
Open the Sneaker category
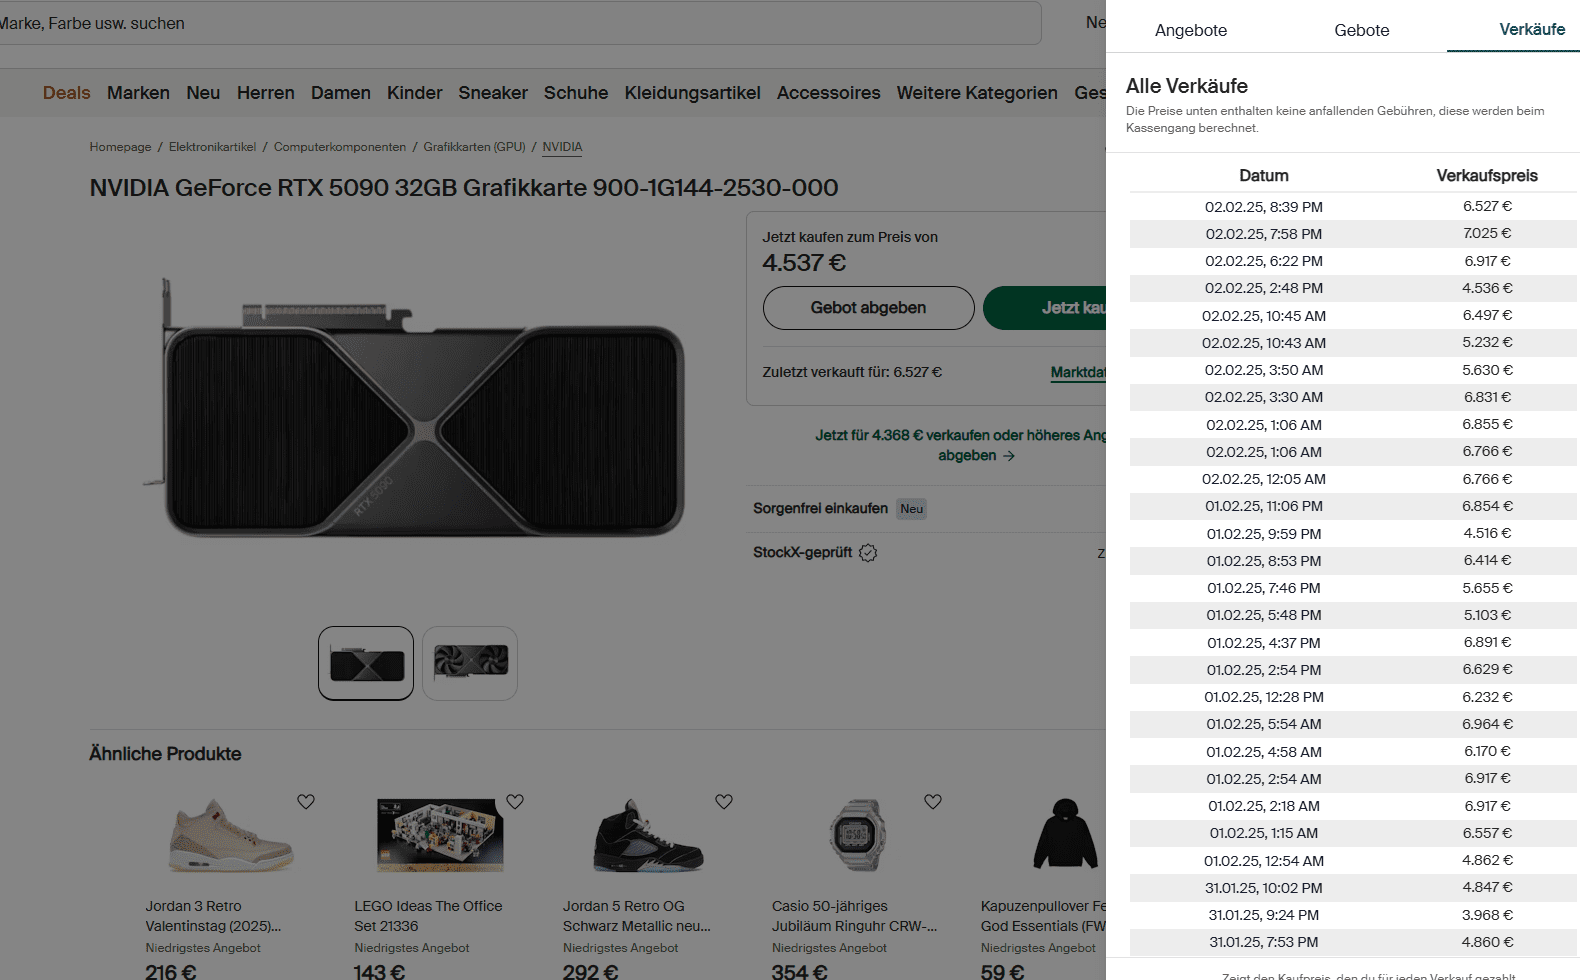(493, 93)
